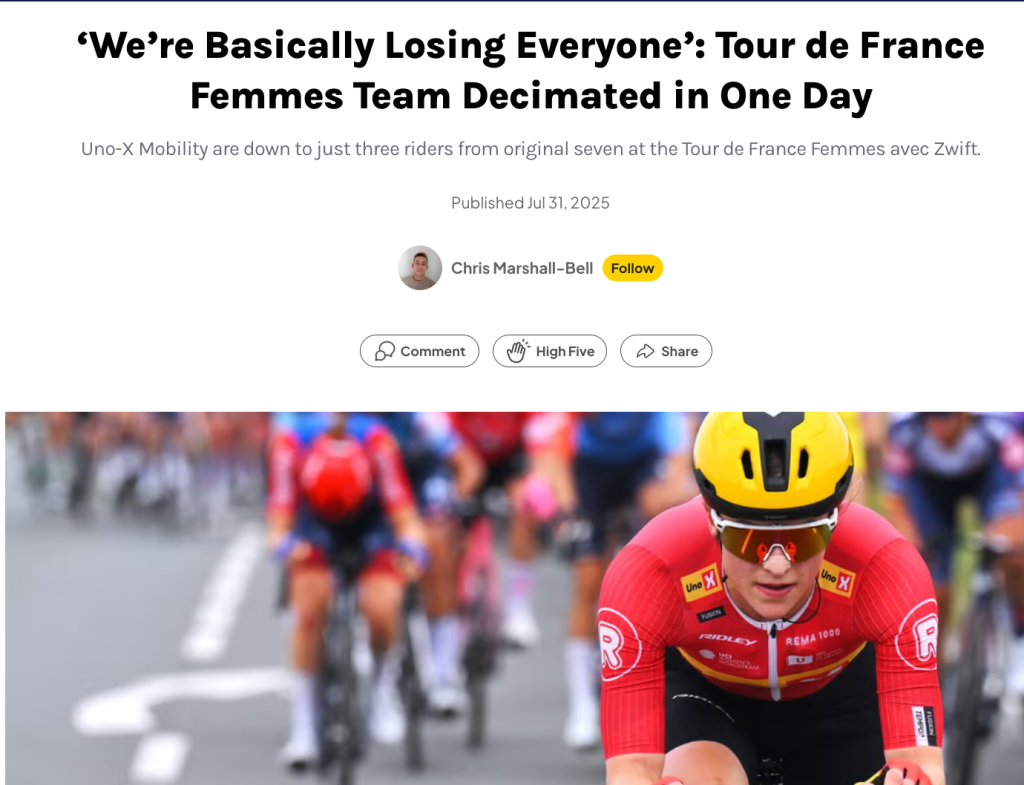Open Chris Marshall-Bell's author avatar
Viewport: 1024px width, 785px height.
(x=420, y=268)
